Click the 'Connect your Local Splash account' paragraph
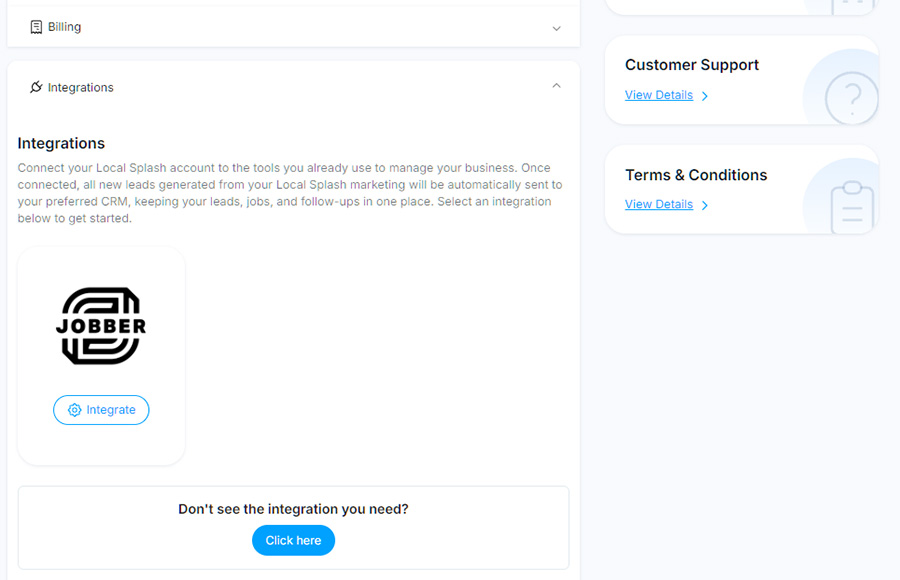900x580 pixels. 290,193
